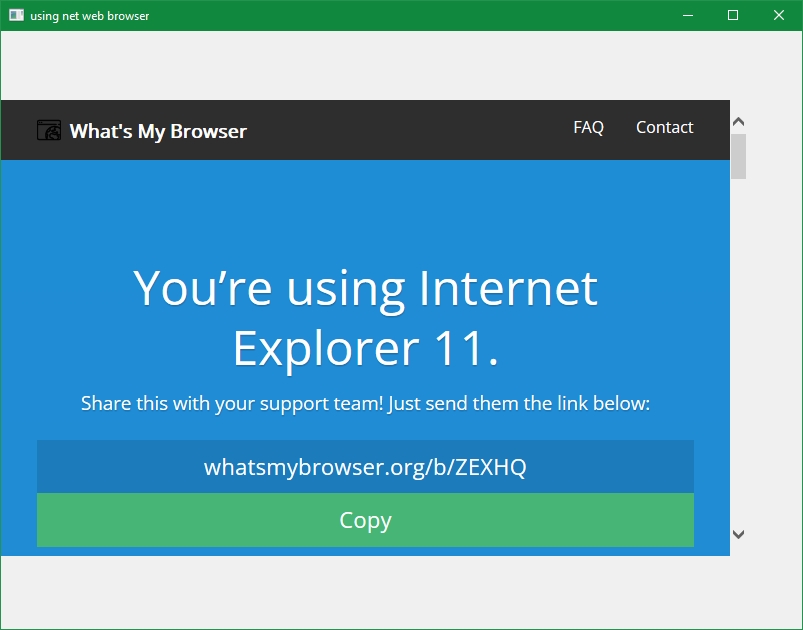Click the 'What's My Browser' site title
The height and width of the screenshot is (630, 803).
coord(159,130)
